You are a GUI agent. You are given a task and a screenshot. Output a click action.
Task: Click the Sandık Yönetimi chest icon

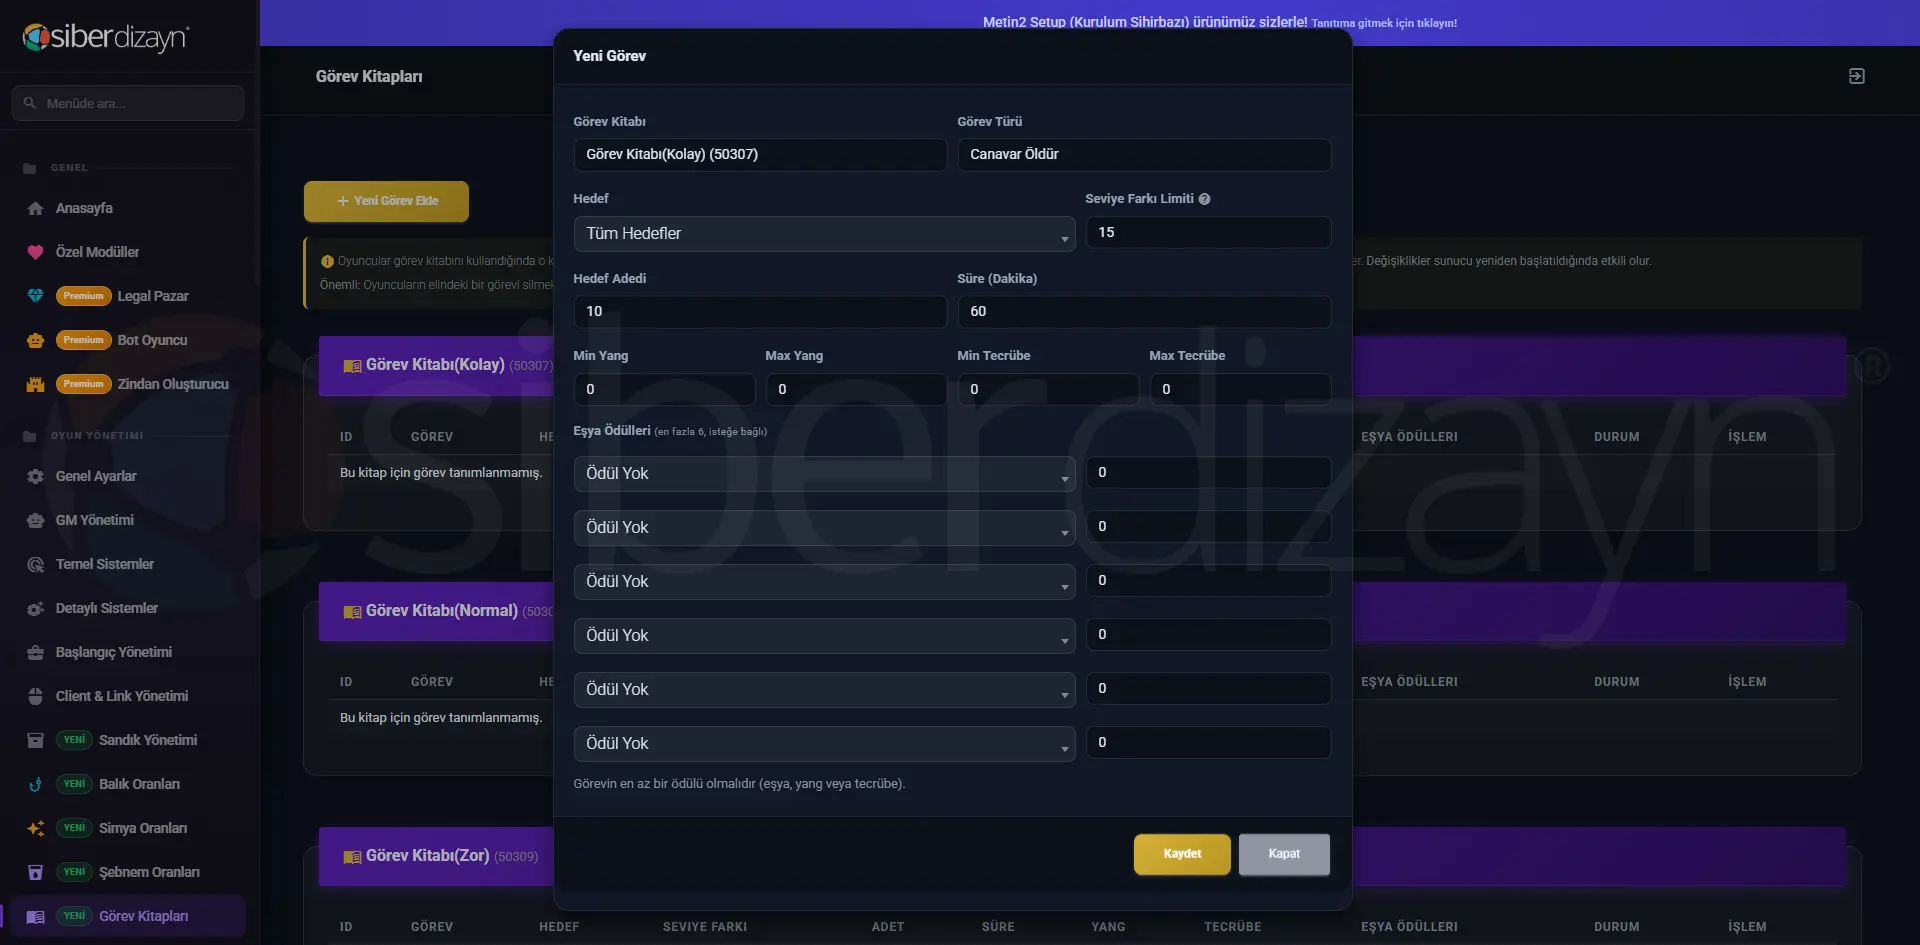point(36,740)
